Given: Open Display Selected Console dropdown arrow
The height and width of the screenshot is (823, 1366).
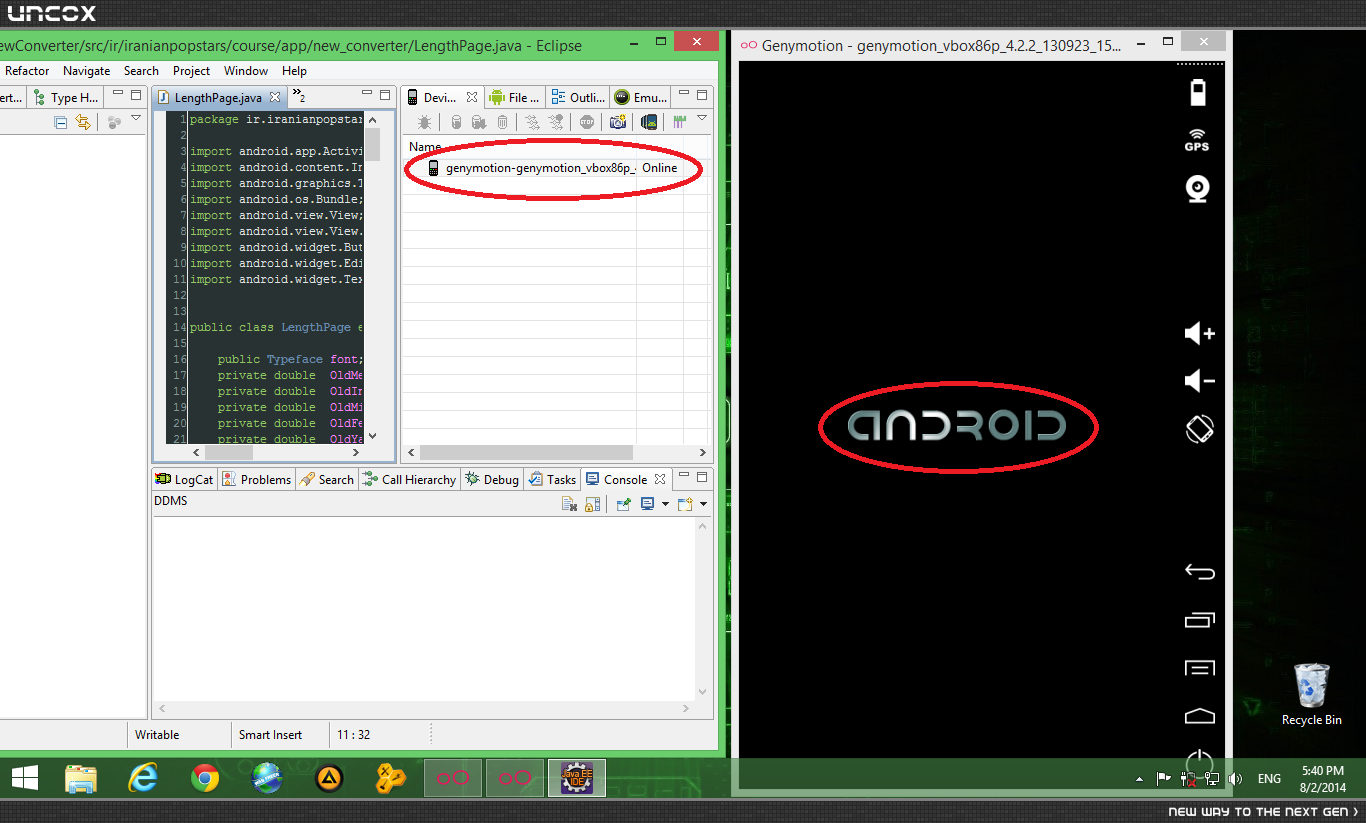Looking at the screenshot, I should click(664, 504).
